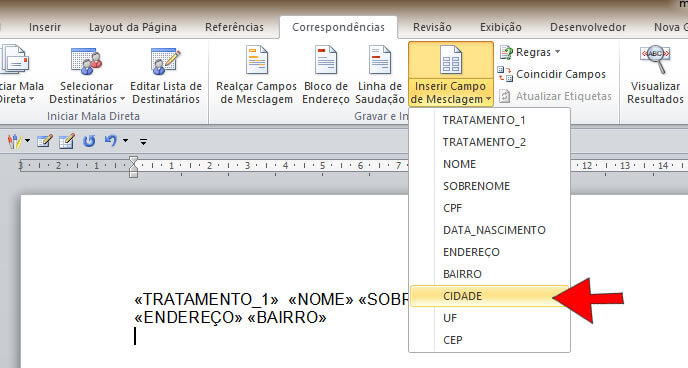The width and height of the screenshot is (688, 368).
Task: Open the customize quick access toolbar arrow
Action: [143, 141]
